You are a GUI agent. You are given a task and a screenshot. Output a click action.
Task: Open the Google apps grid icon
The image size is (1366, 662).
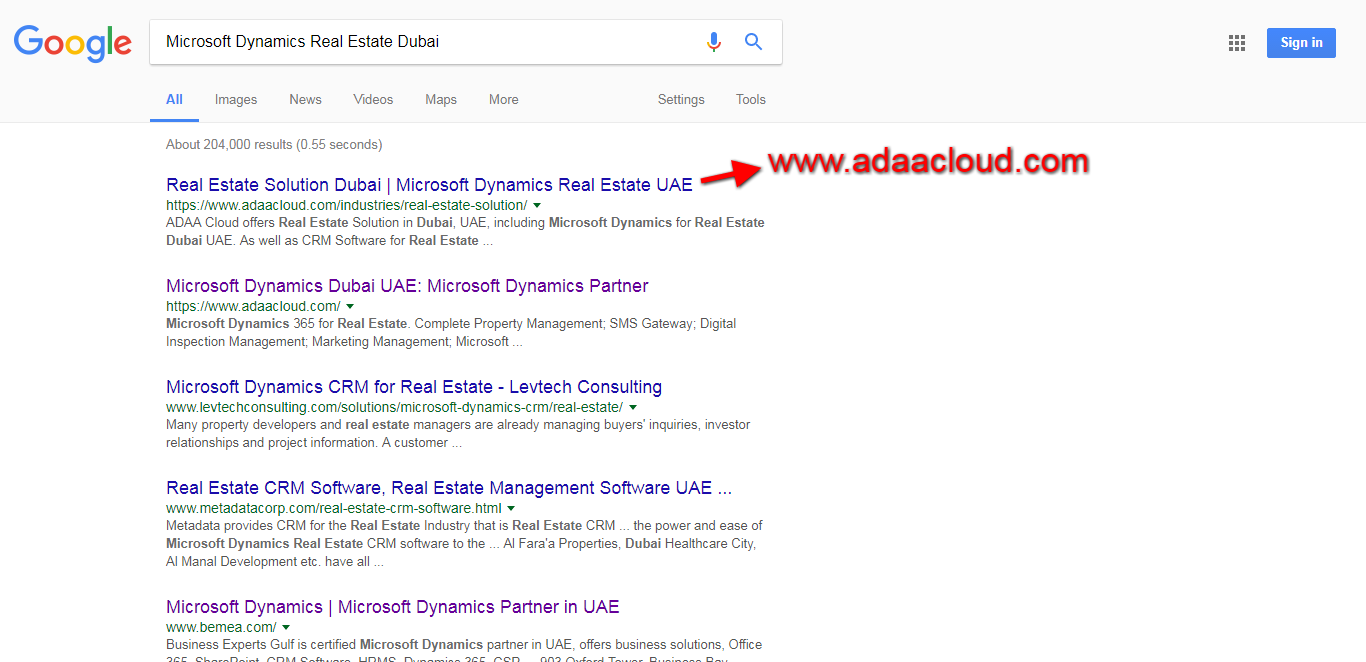pos(1237,43)
